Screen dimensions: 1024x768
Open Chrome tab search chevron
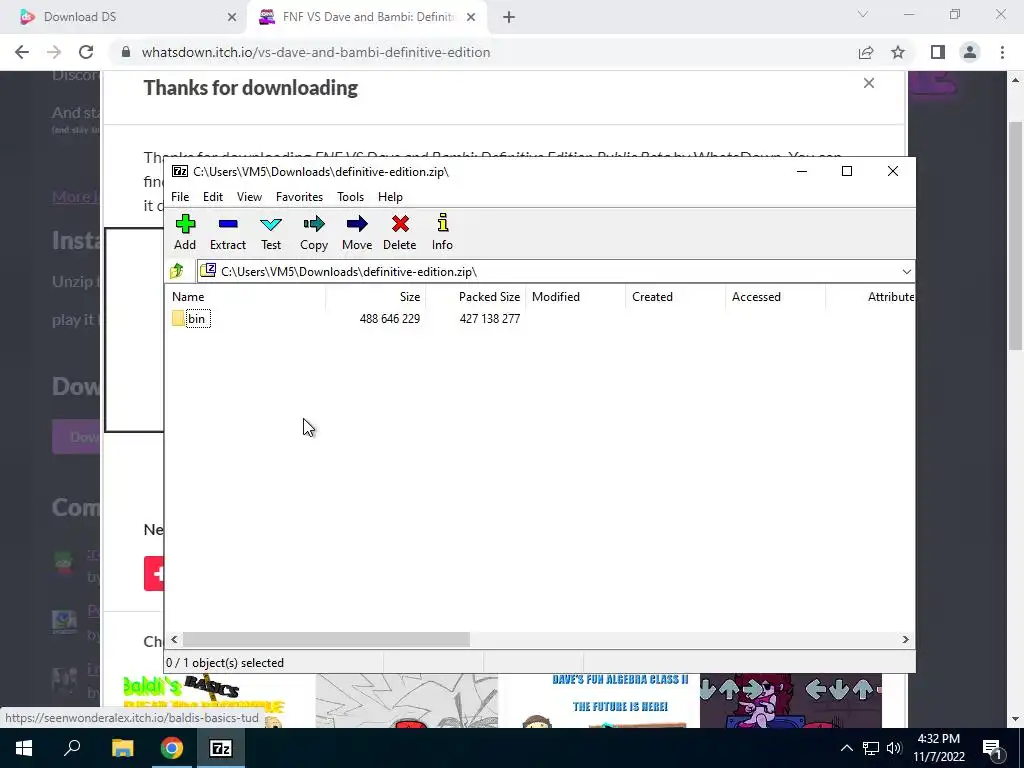(863, 14)
